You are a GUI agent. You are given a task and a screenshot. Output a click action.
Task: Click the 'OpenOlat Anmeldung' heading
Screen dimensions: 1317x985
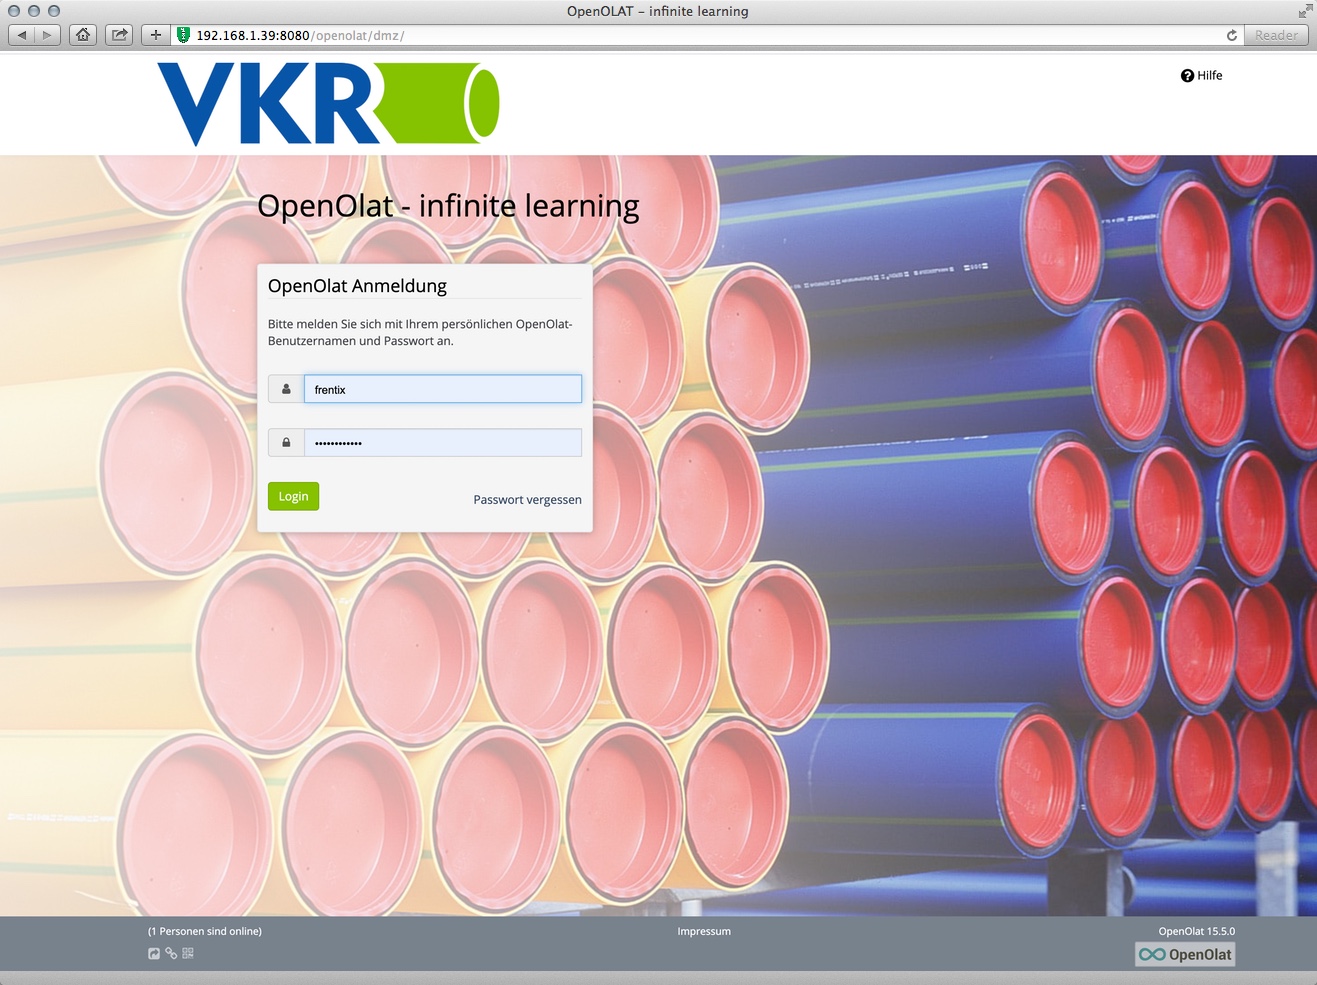coord(357,286)
